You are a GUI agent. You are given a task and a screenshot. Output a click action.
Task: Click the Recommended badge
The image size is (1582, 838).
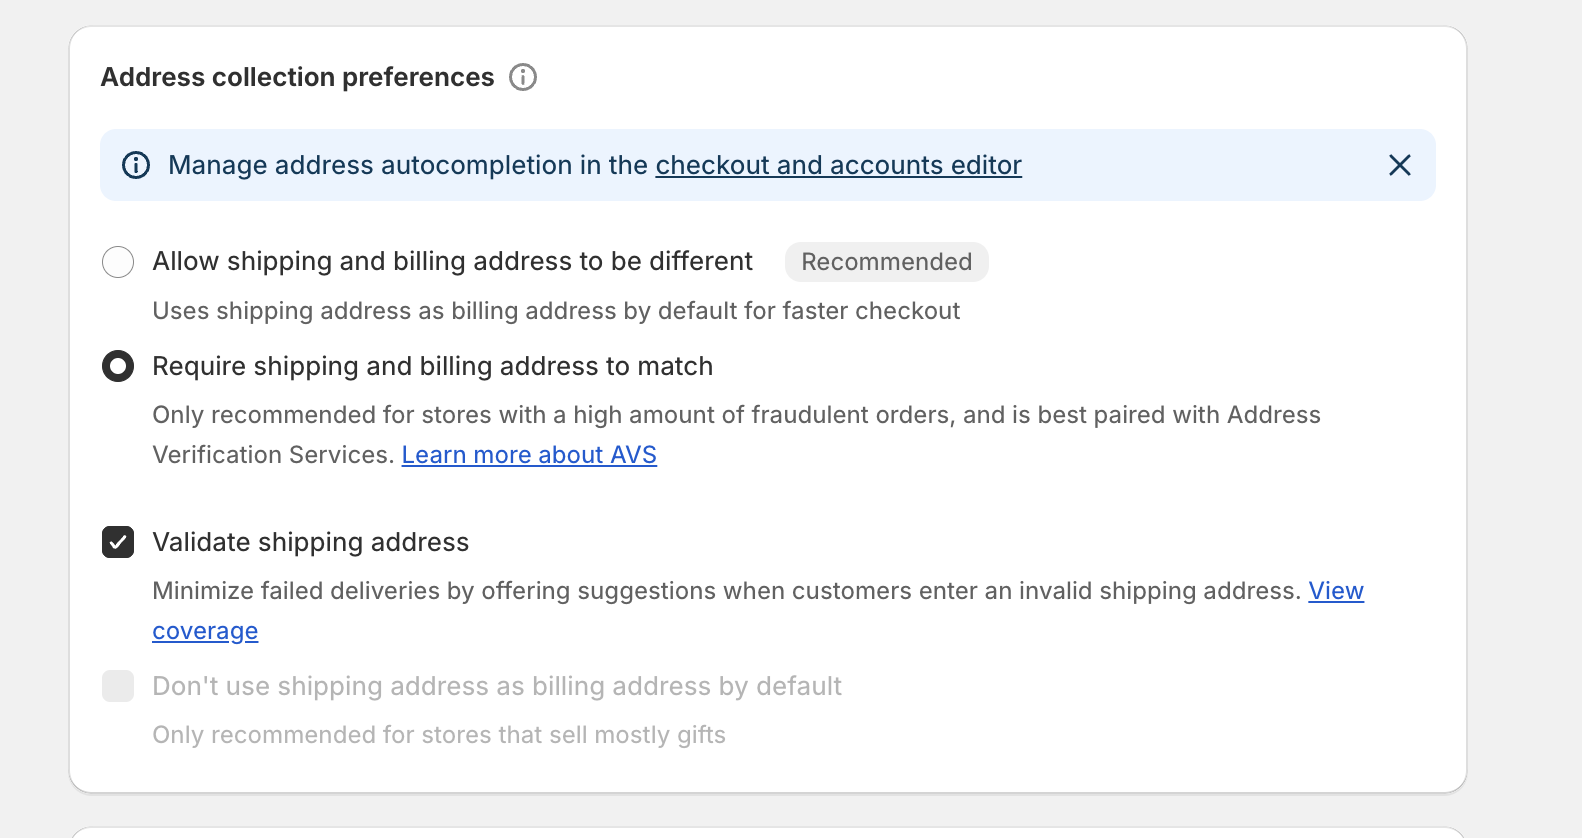pyautogui.click(x=886, y=262)
